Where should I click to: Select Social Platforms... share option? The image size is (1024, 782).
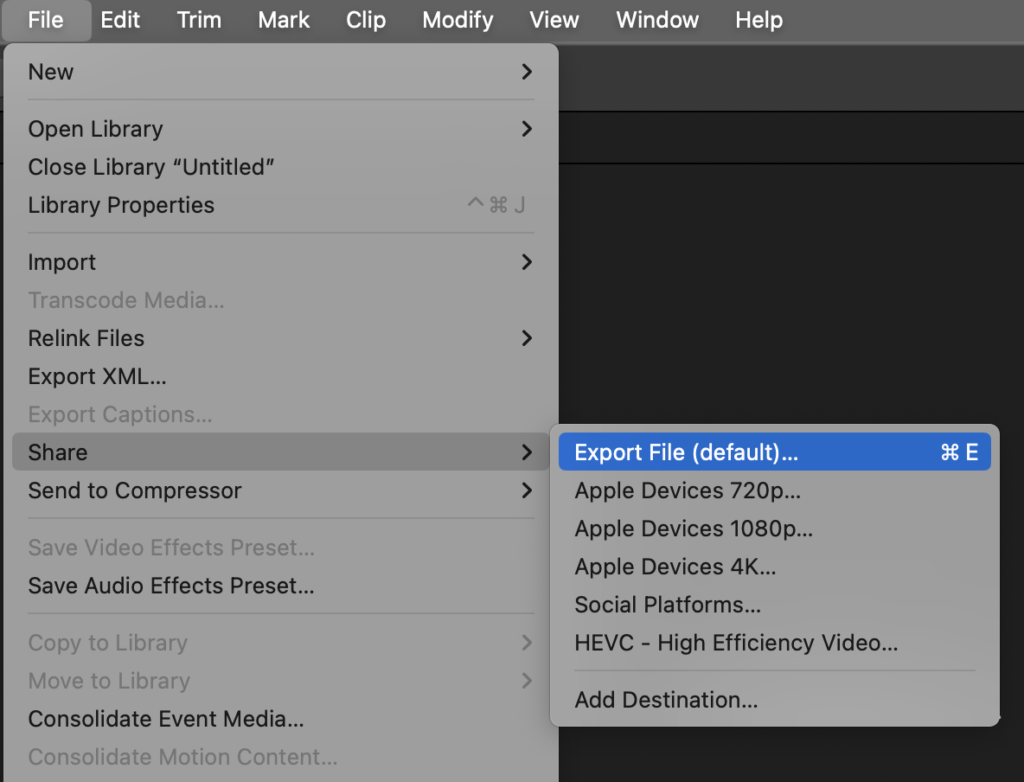(775, 605)
